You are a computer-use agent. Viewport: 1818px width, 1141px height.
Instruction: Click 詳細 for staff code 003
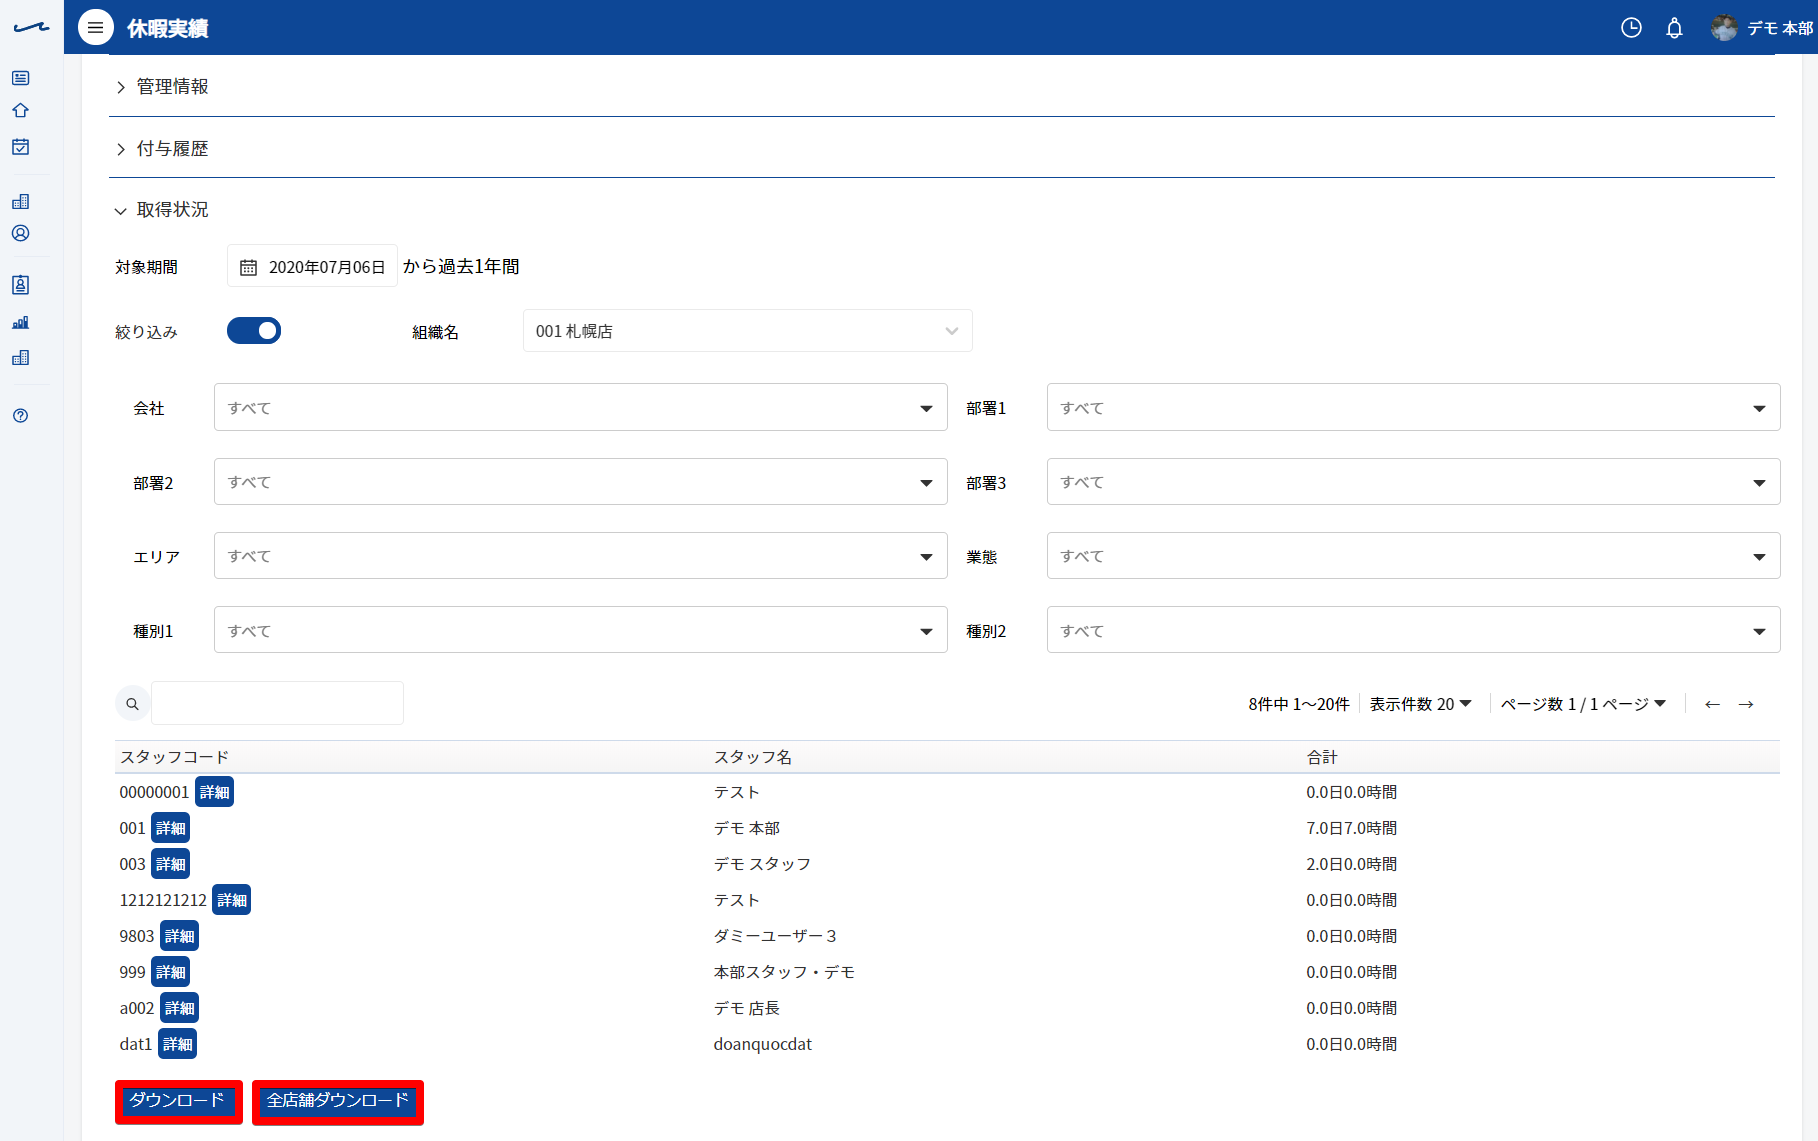click(x=170, y=864)
